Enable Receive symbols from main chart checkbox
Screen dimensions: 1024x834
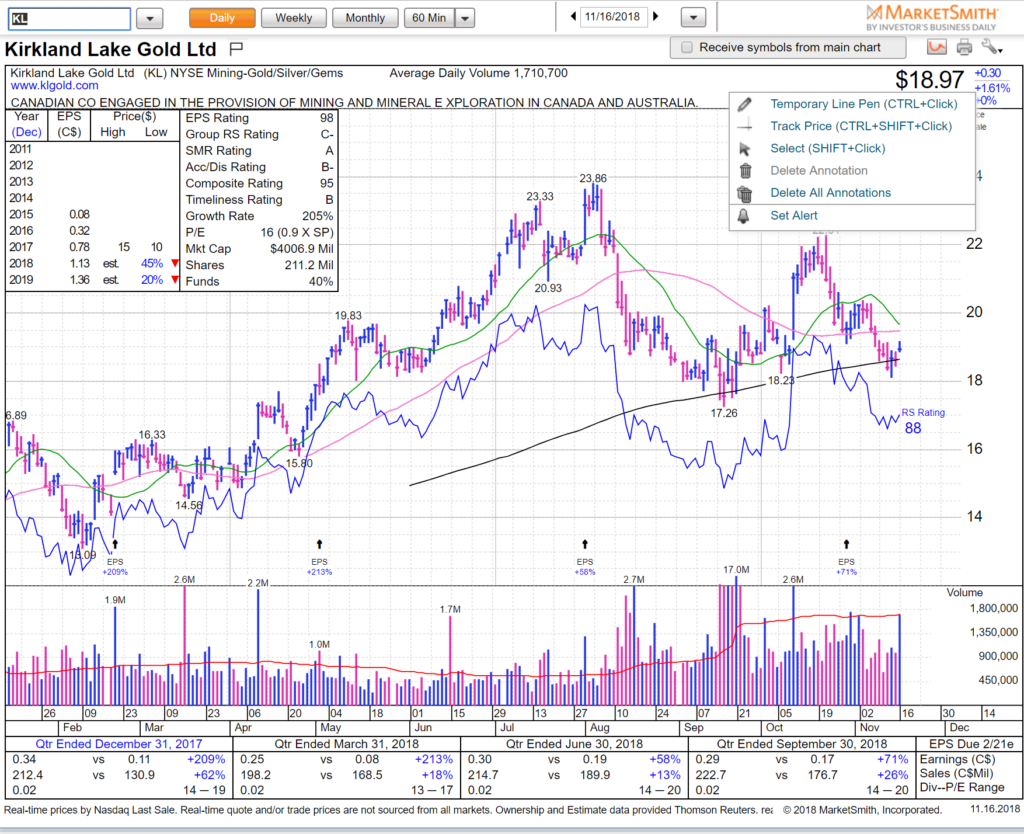point(686,48)
